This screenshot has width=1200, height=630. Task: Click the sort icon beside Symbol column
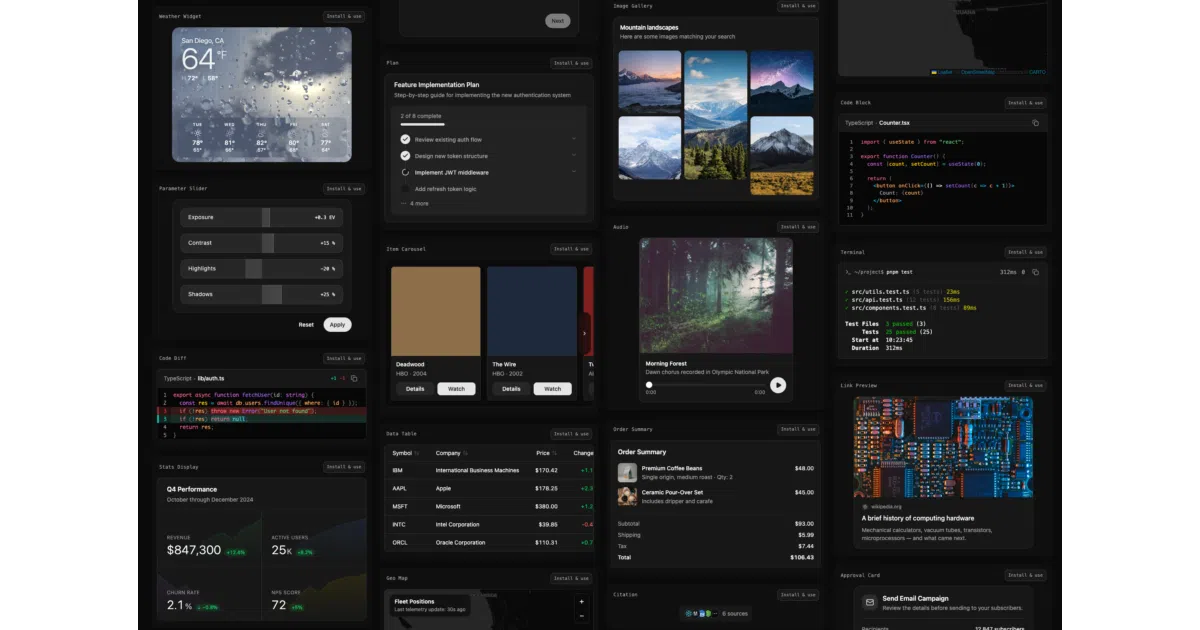417,453
